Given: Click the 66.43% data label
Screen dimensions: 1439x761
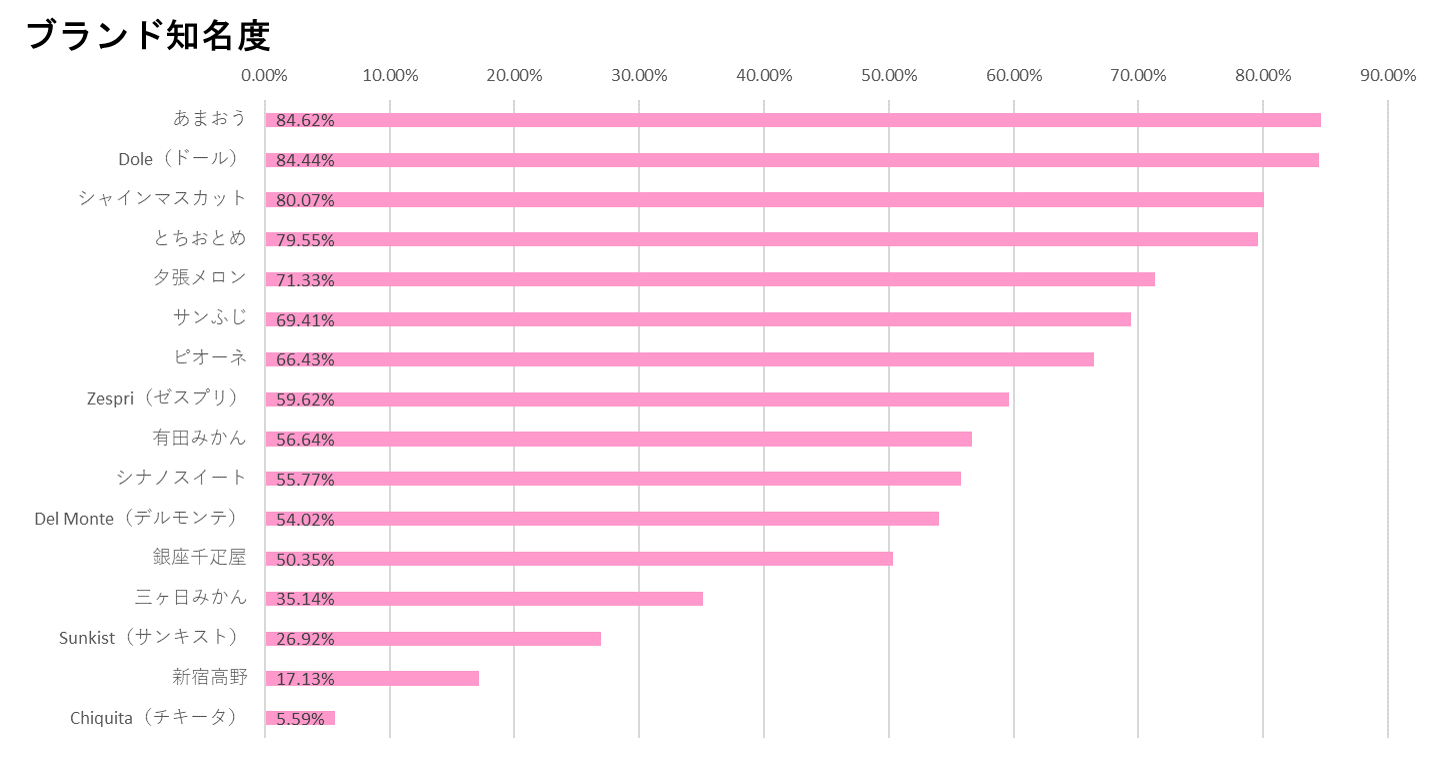Looking at the screenshot, I should point(305,360).
